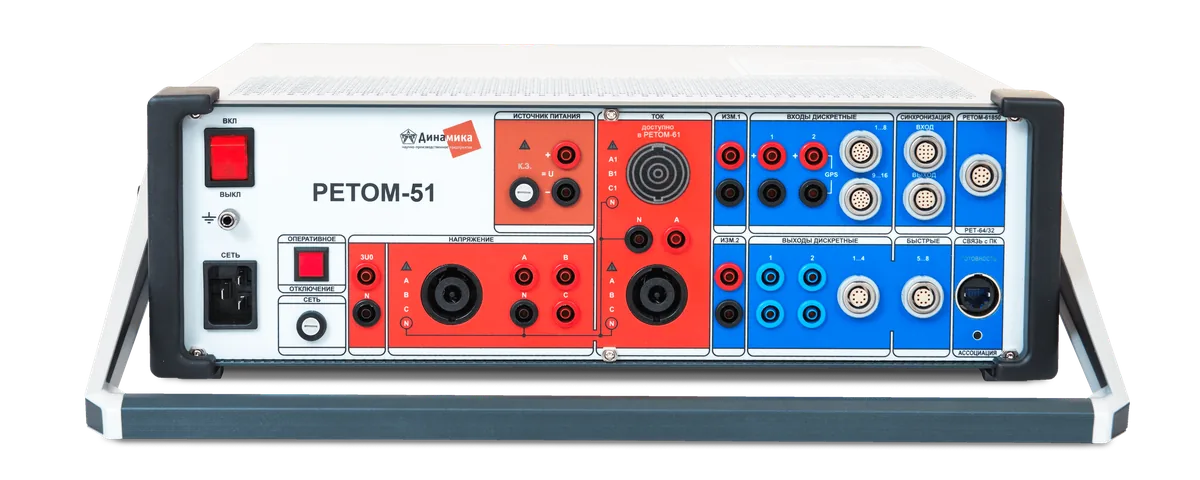Select the black minus socket of ИСТОЧНИК ПИТАНИЯ
The height and width of the screenshot is (480, 1200).
(x=567, y=191)
